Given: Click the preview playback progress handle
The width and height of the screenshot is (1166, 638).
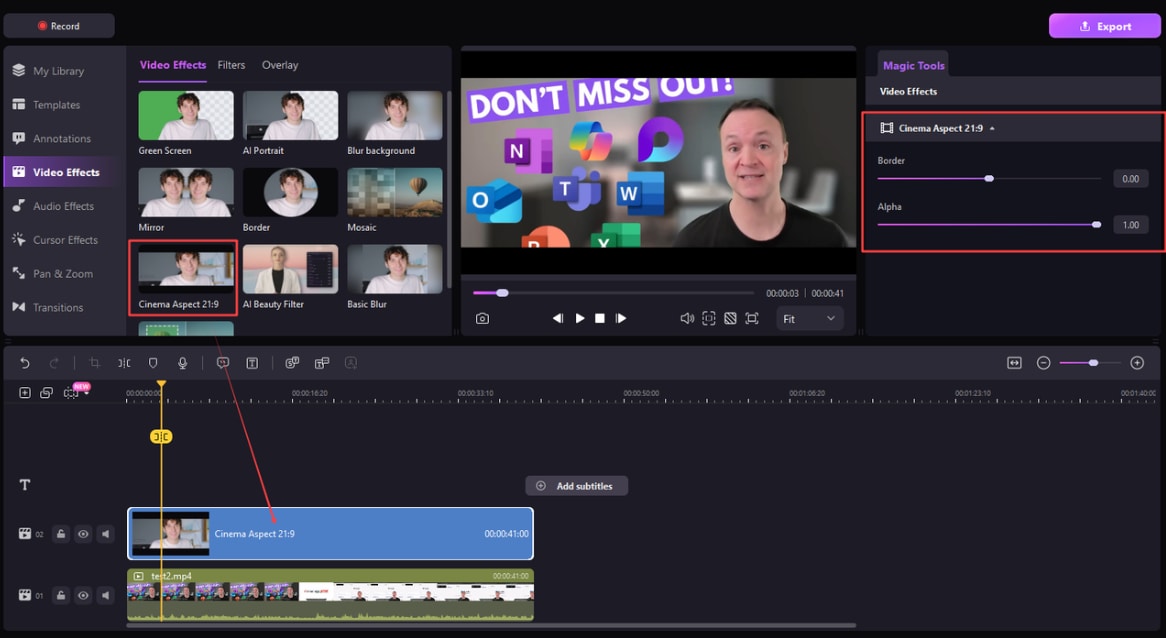Looking at the screenshot, I should coord(503,293).
